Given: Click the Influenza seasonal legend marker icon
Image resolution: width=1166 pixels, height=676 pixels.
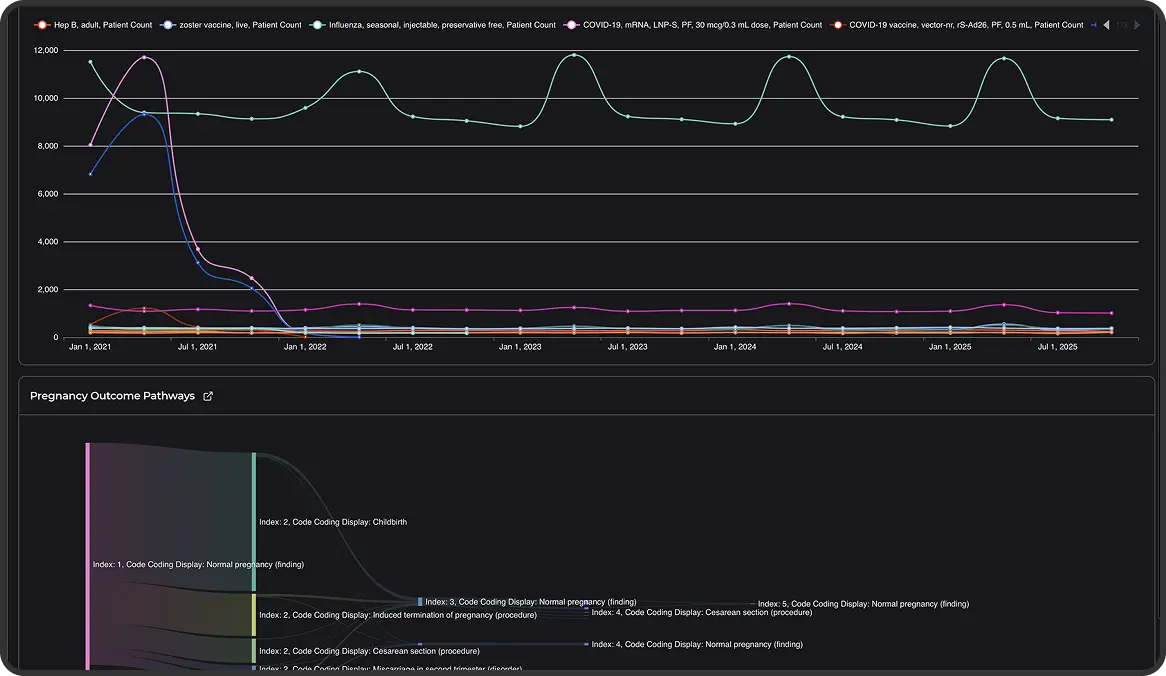Looking at the screenshot, I should pos(317,25).
